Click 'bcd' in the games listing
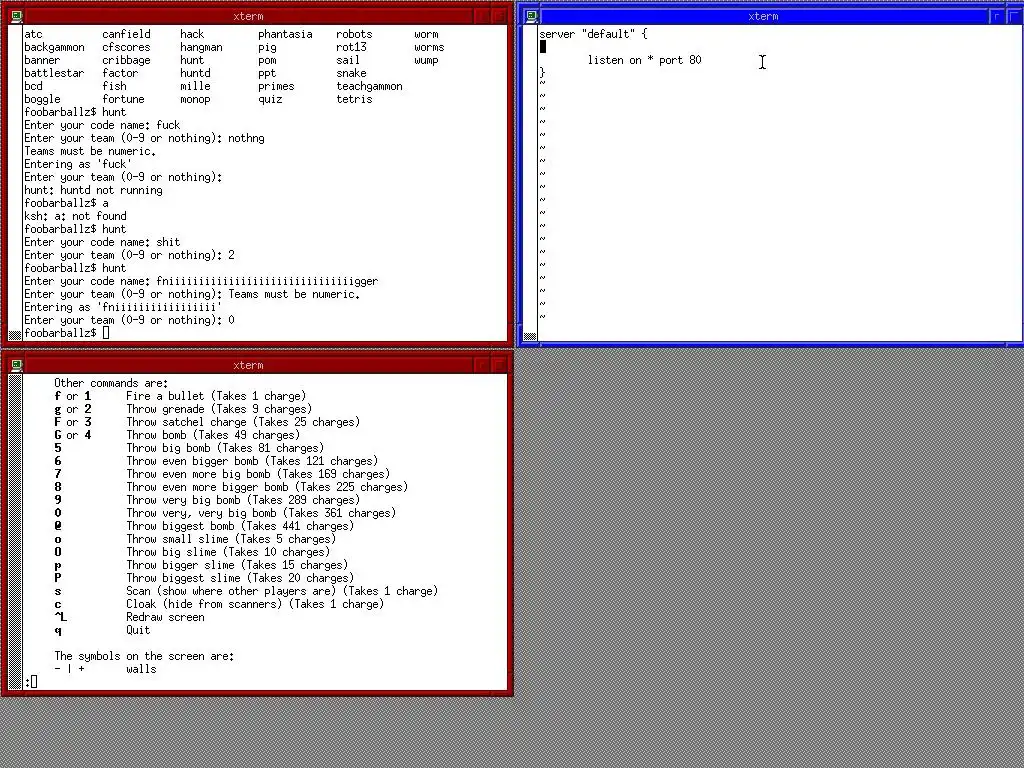 click(33, 86)
